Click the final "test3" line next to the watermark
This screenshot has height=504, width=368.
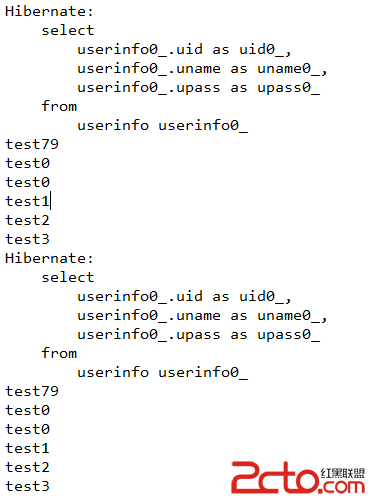(x=27, y=486)
